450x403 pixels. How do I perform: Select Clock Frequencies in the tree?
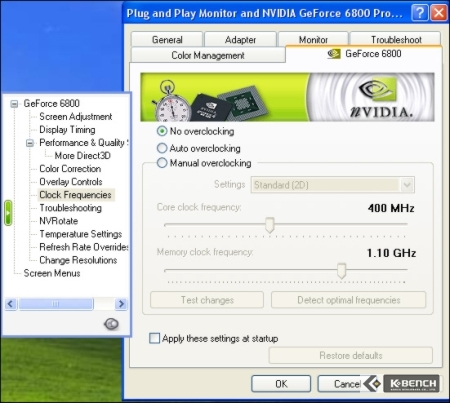[x=75, y=195]
